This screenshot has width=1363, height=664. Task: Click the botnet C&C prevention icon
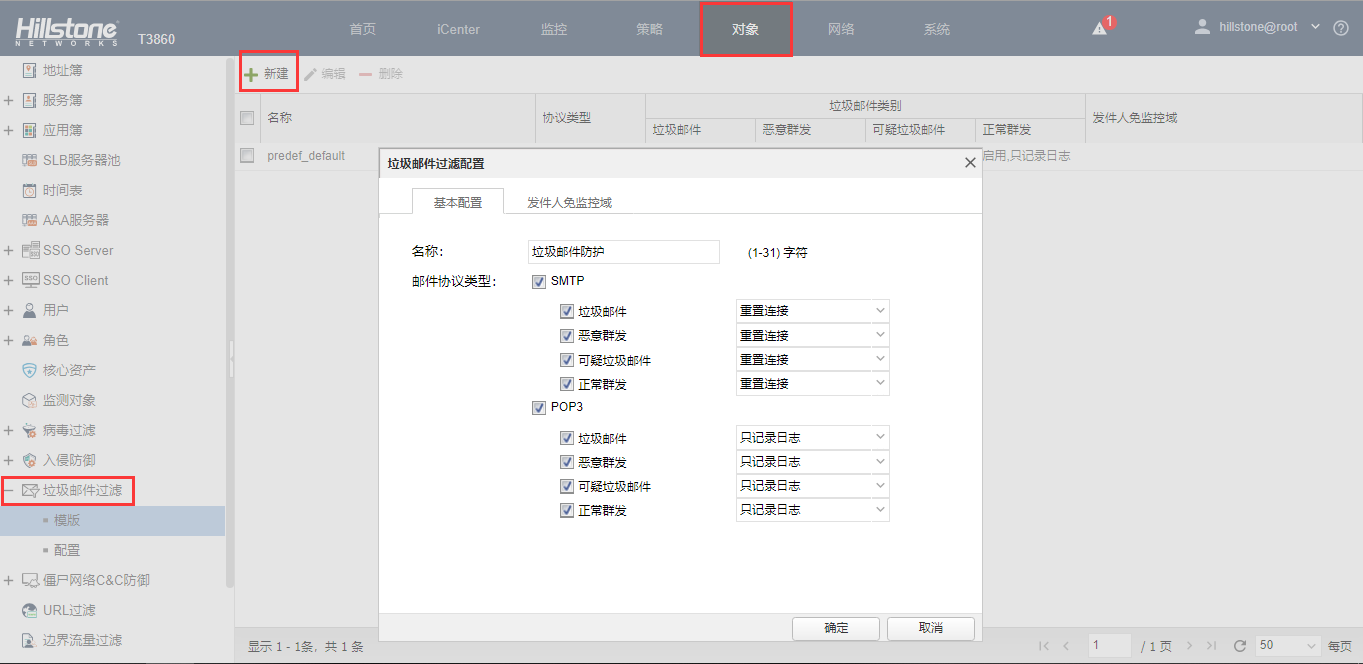pos(30,580)
